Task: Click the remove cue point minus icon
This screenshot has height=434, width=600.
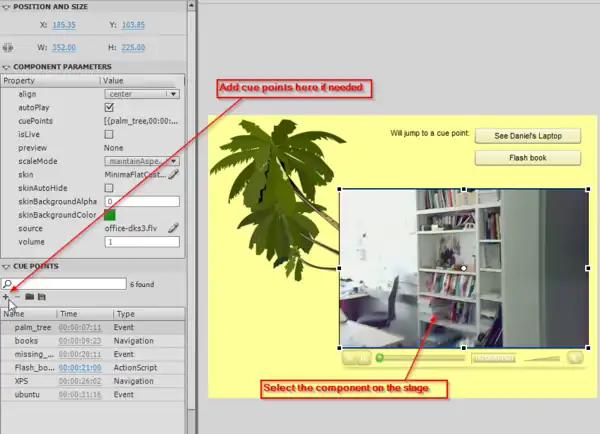Action: coord(17,297)
